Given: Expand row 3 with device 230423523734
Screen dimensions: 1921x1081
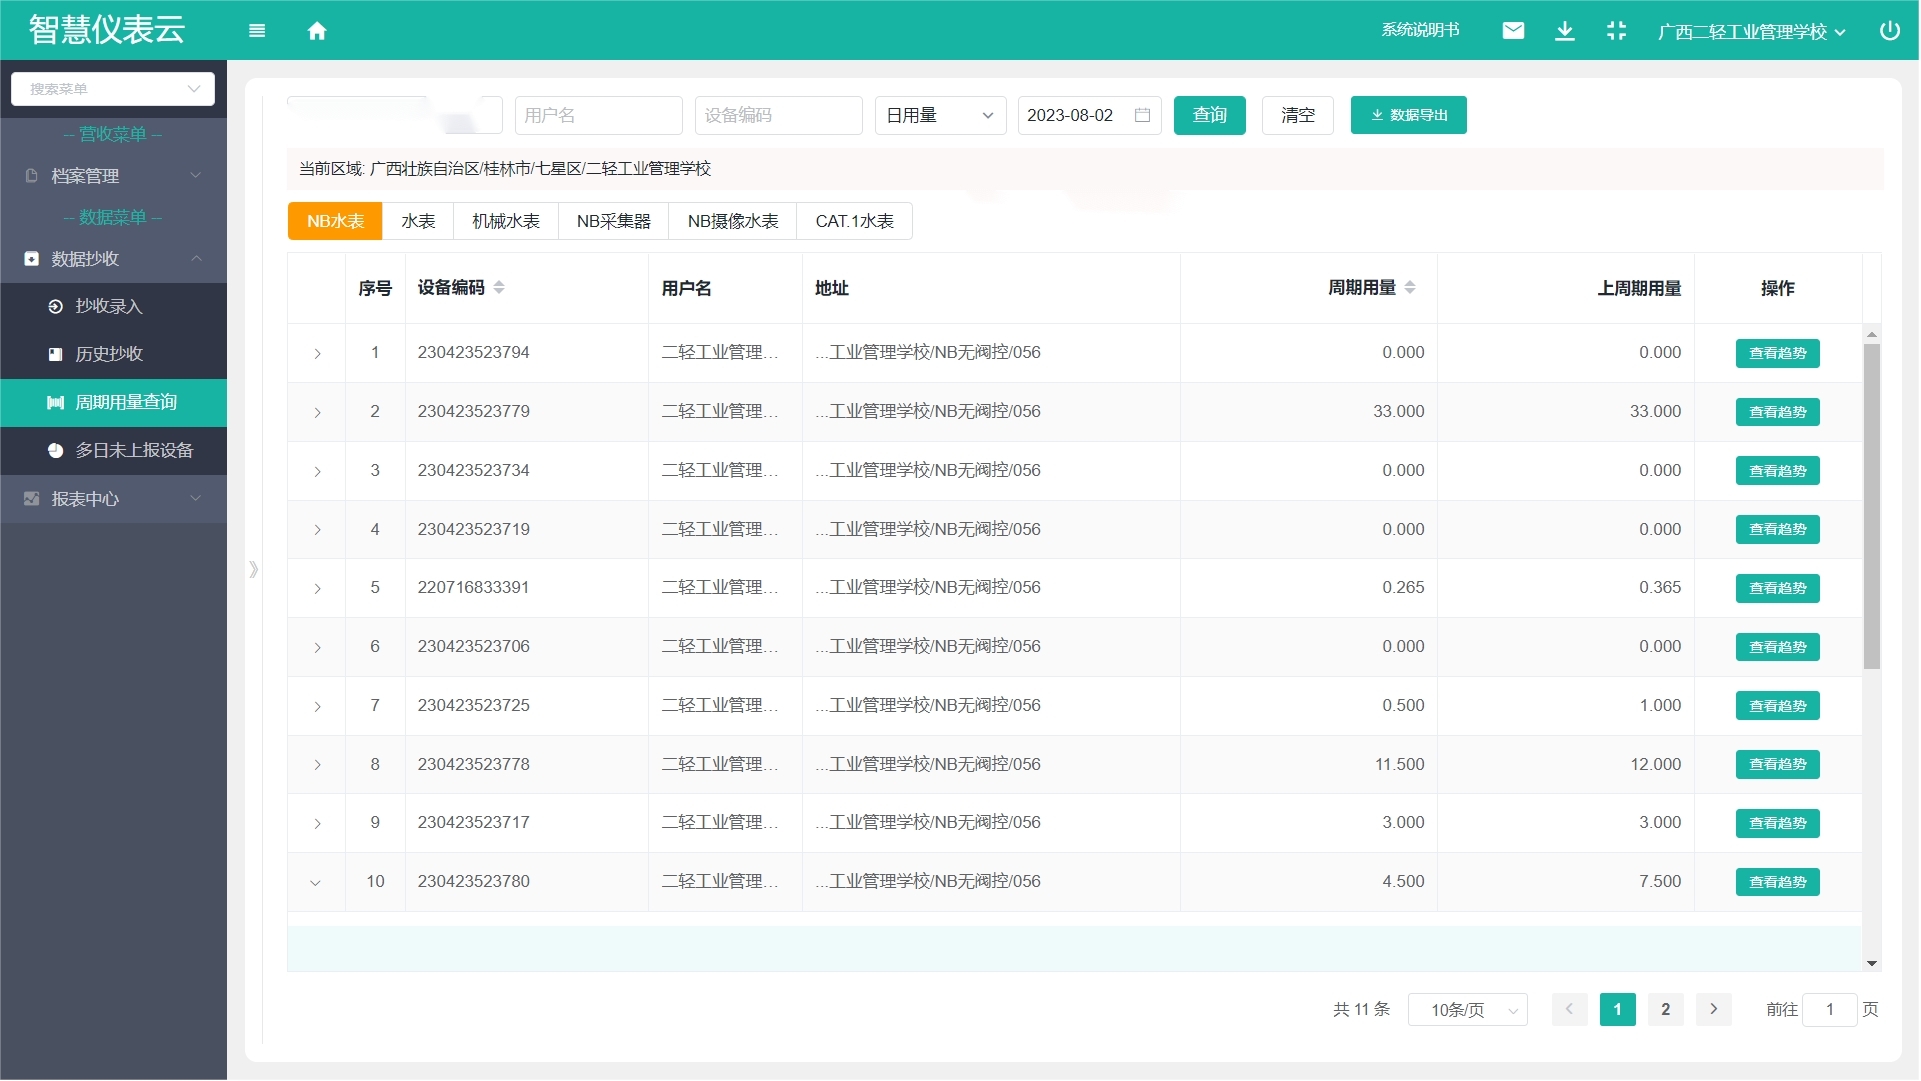Looking at the screenshot, I should click(317, 472).
